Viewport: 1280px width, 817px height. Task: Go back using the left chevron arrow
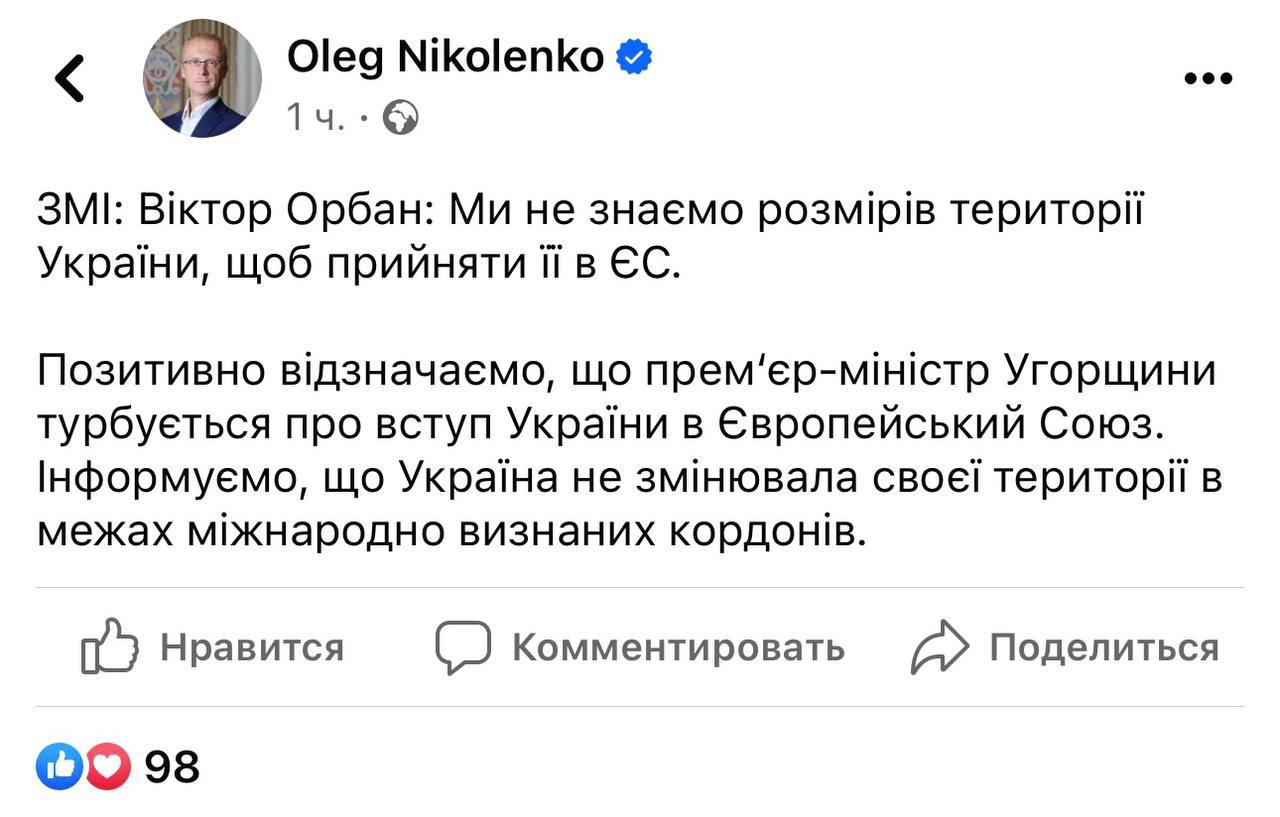point(70,78)
